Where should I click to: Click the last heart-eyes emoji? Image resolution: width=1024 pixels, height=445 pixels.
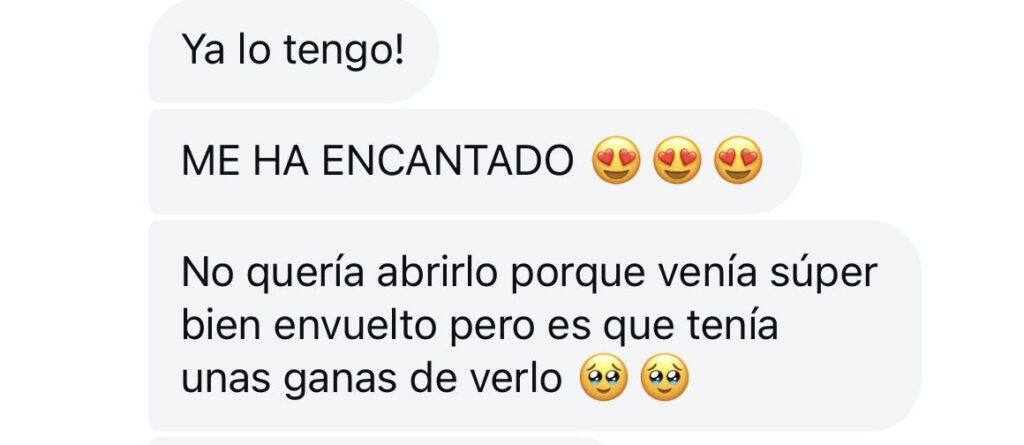(738, 161)
